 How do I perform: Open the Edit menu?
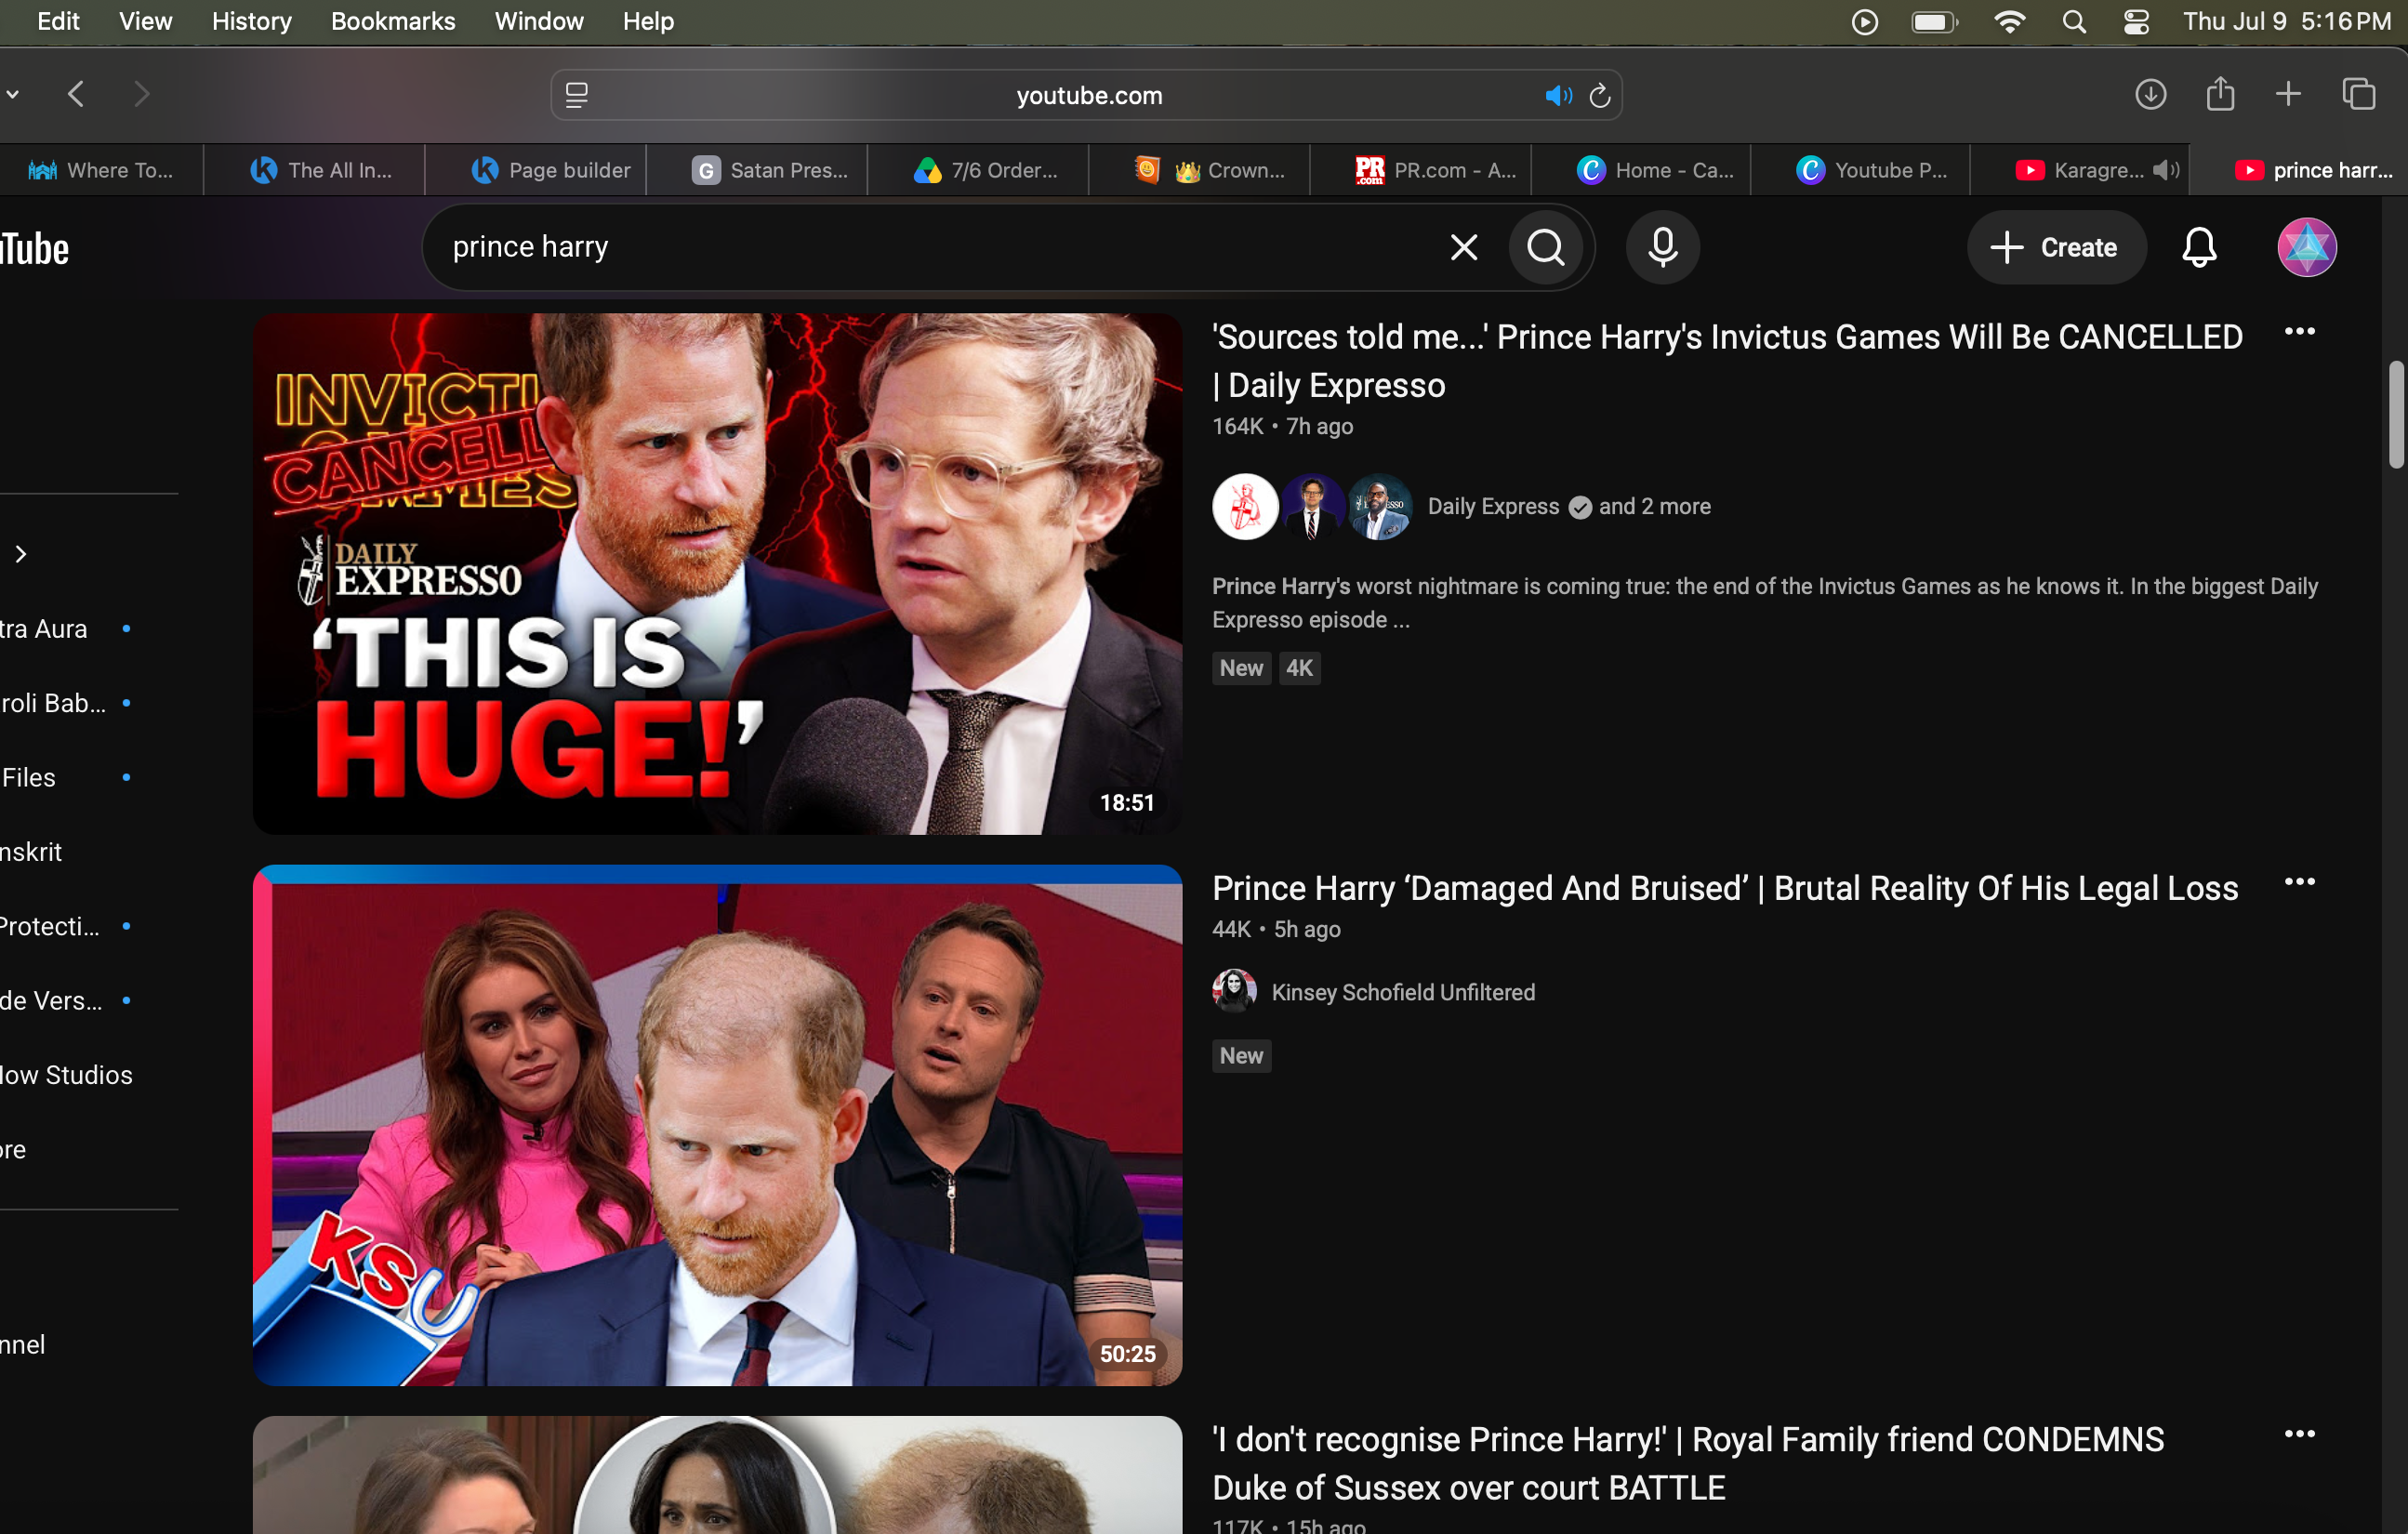[x=58, y=21]
